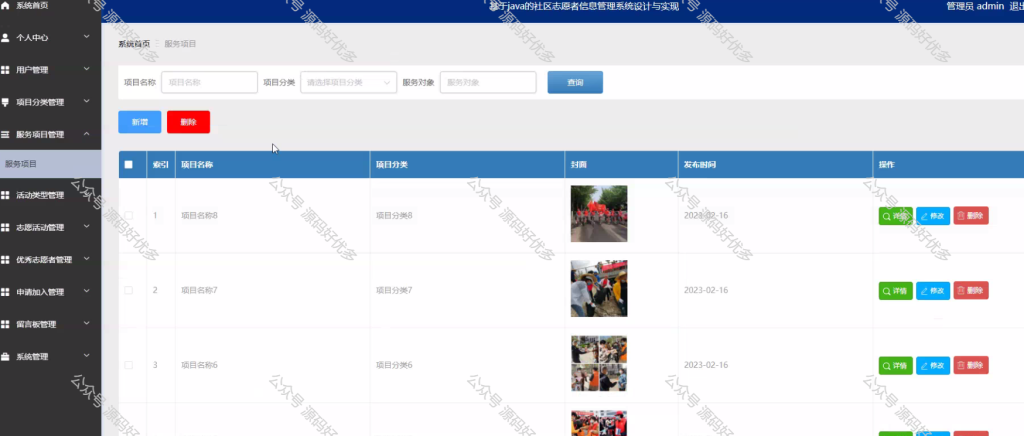This screenshot has height=436, width=1024.
Task: Select the 服务项目 submenu item
Action: pyautogui.click(x=51, y=164)
